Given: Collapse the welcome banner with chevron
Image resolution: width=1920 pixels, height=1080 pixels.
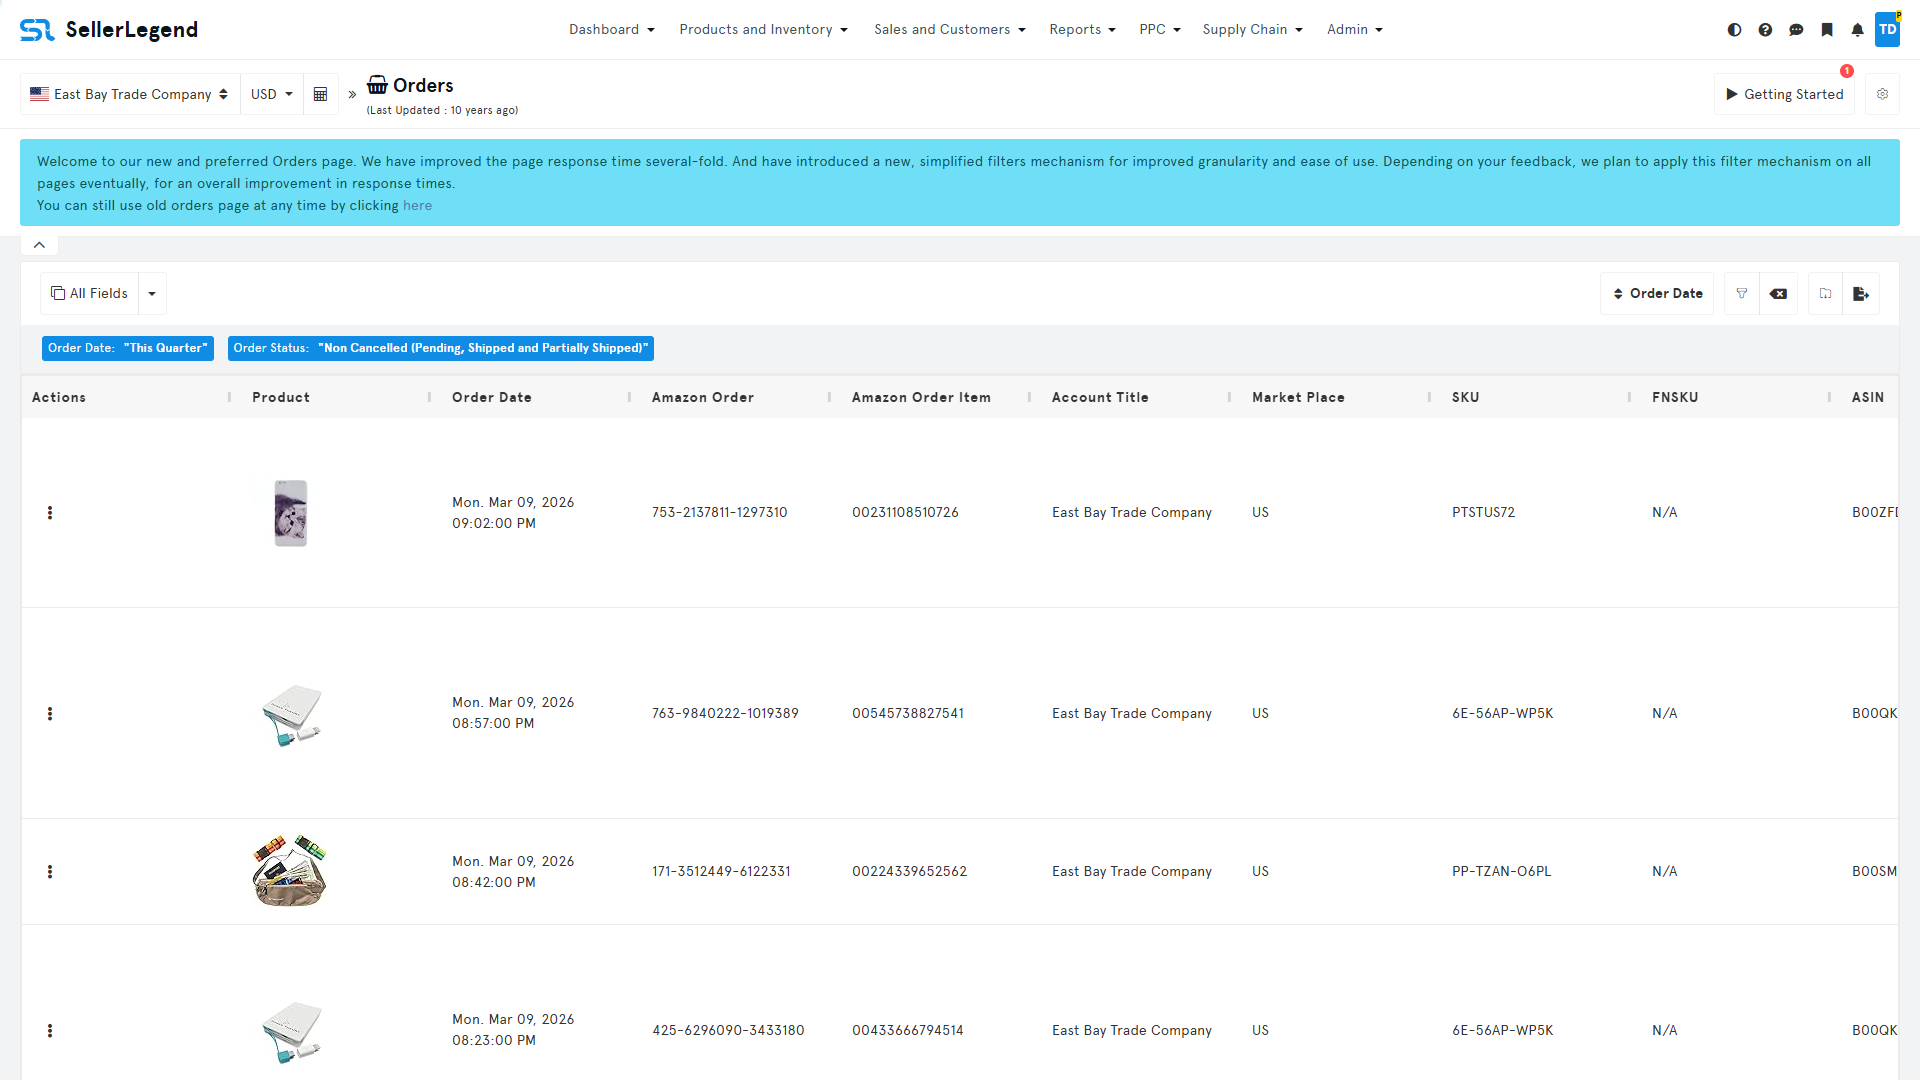Looking at the screenshot, I should point(39,245).
